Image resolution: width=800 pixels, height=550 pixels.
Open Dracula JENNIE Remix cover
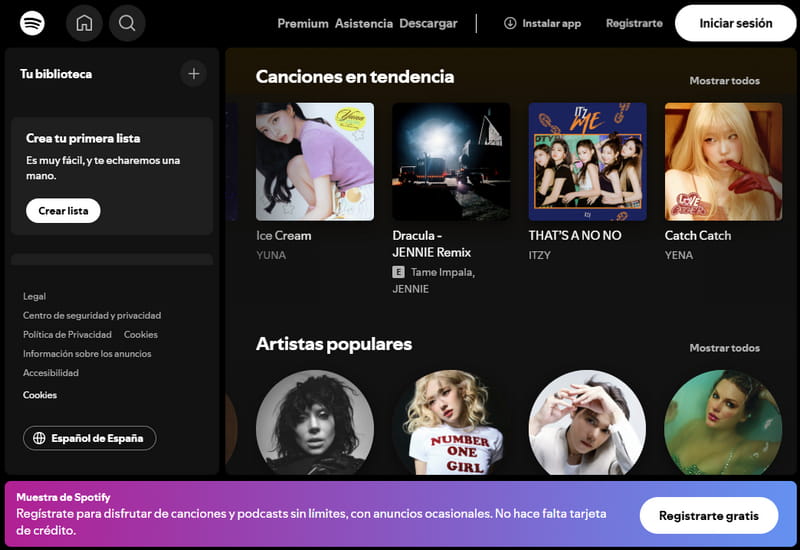[x=451, y=162]
